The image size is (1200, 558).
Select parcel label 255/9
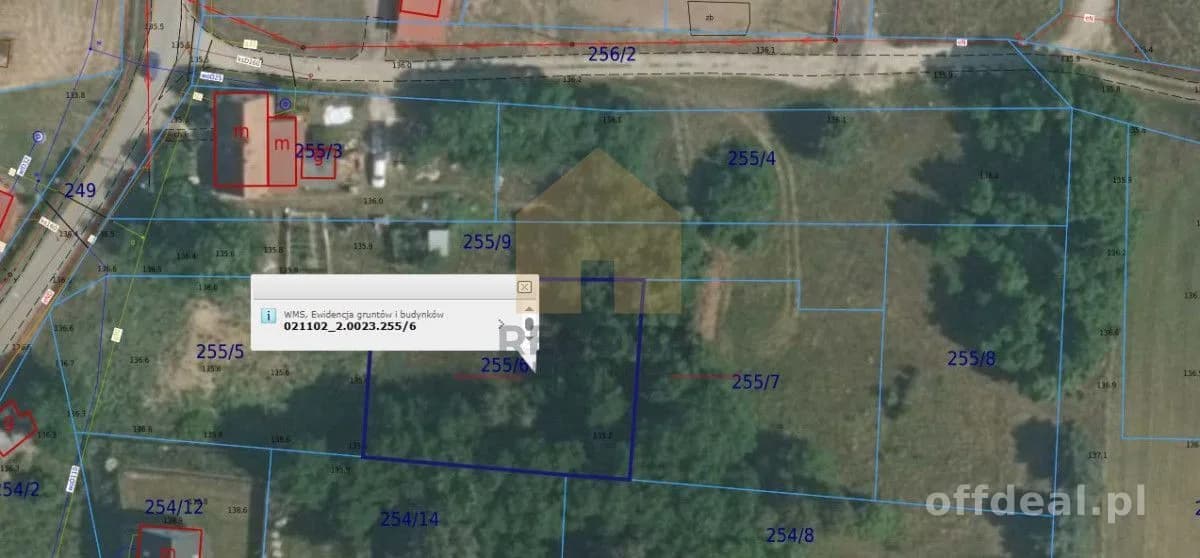487,241
